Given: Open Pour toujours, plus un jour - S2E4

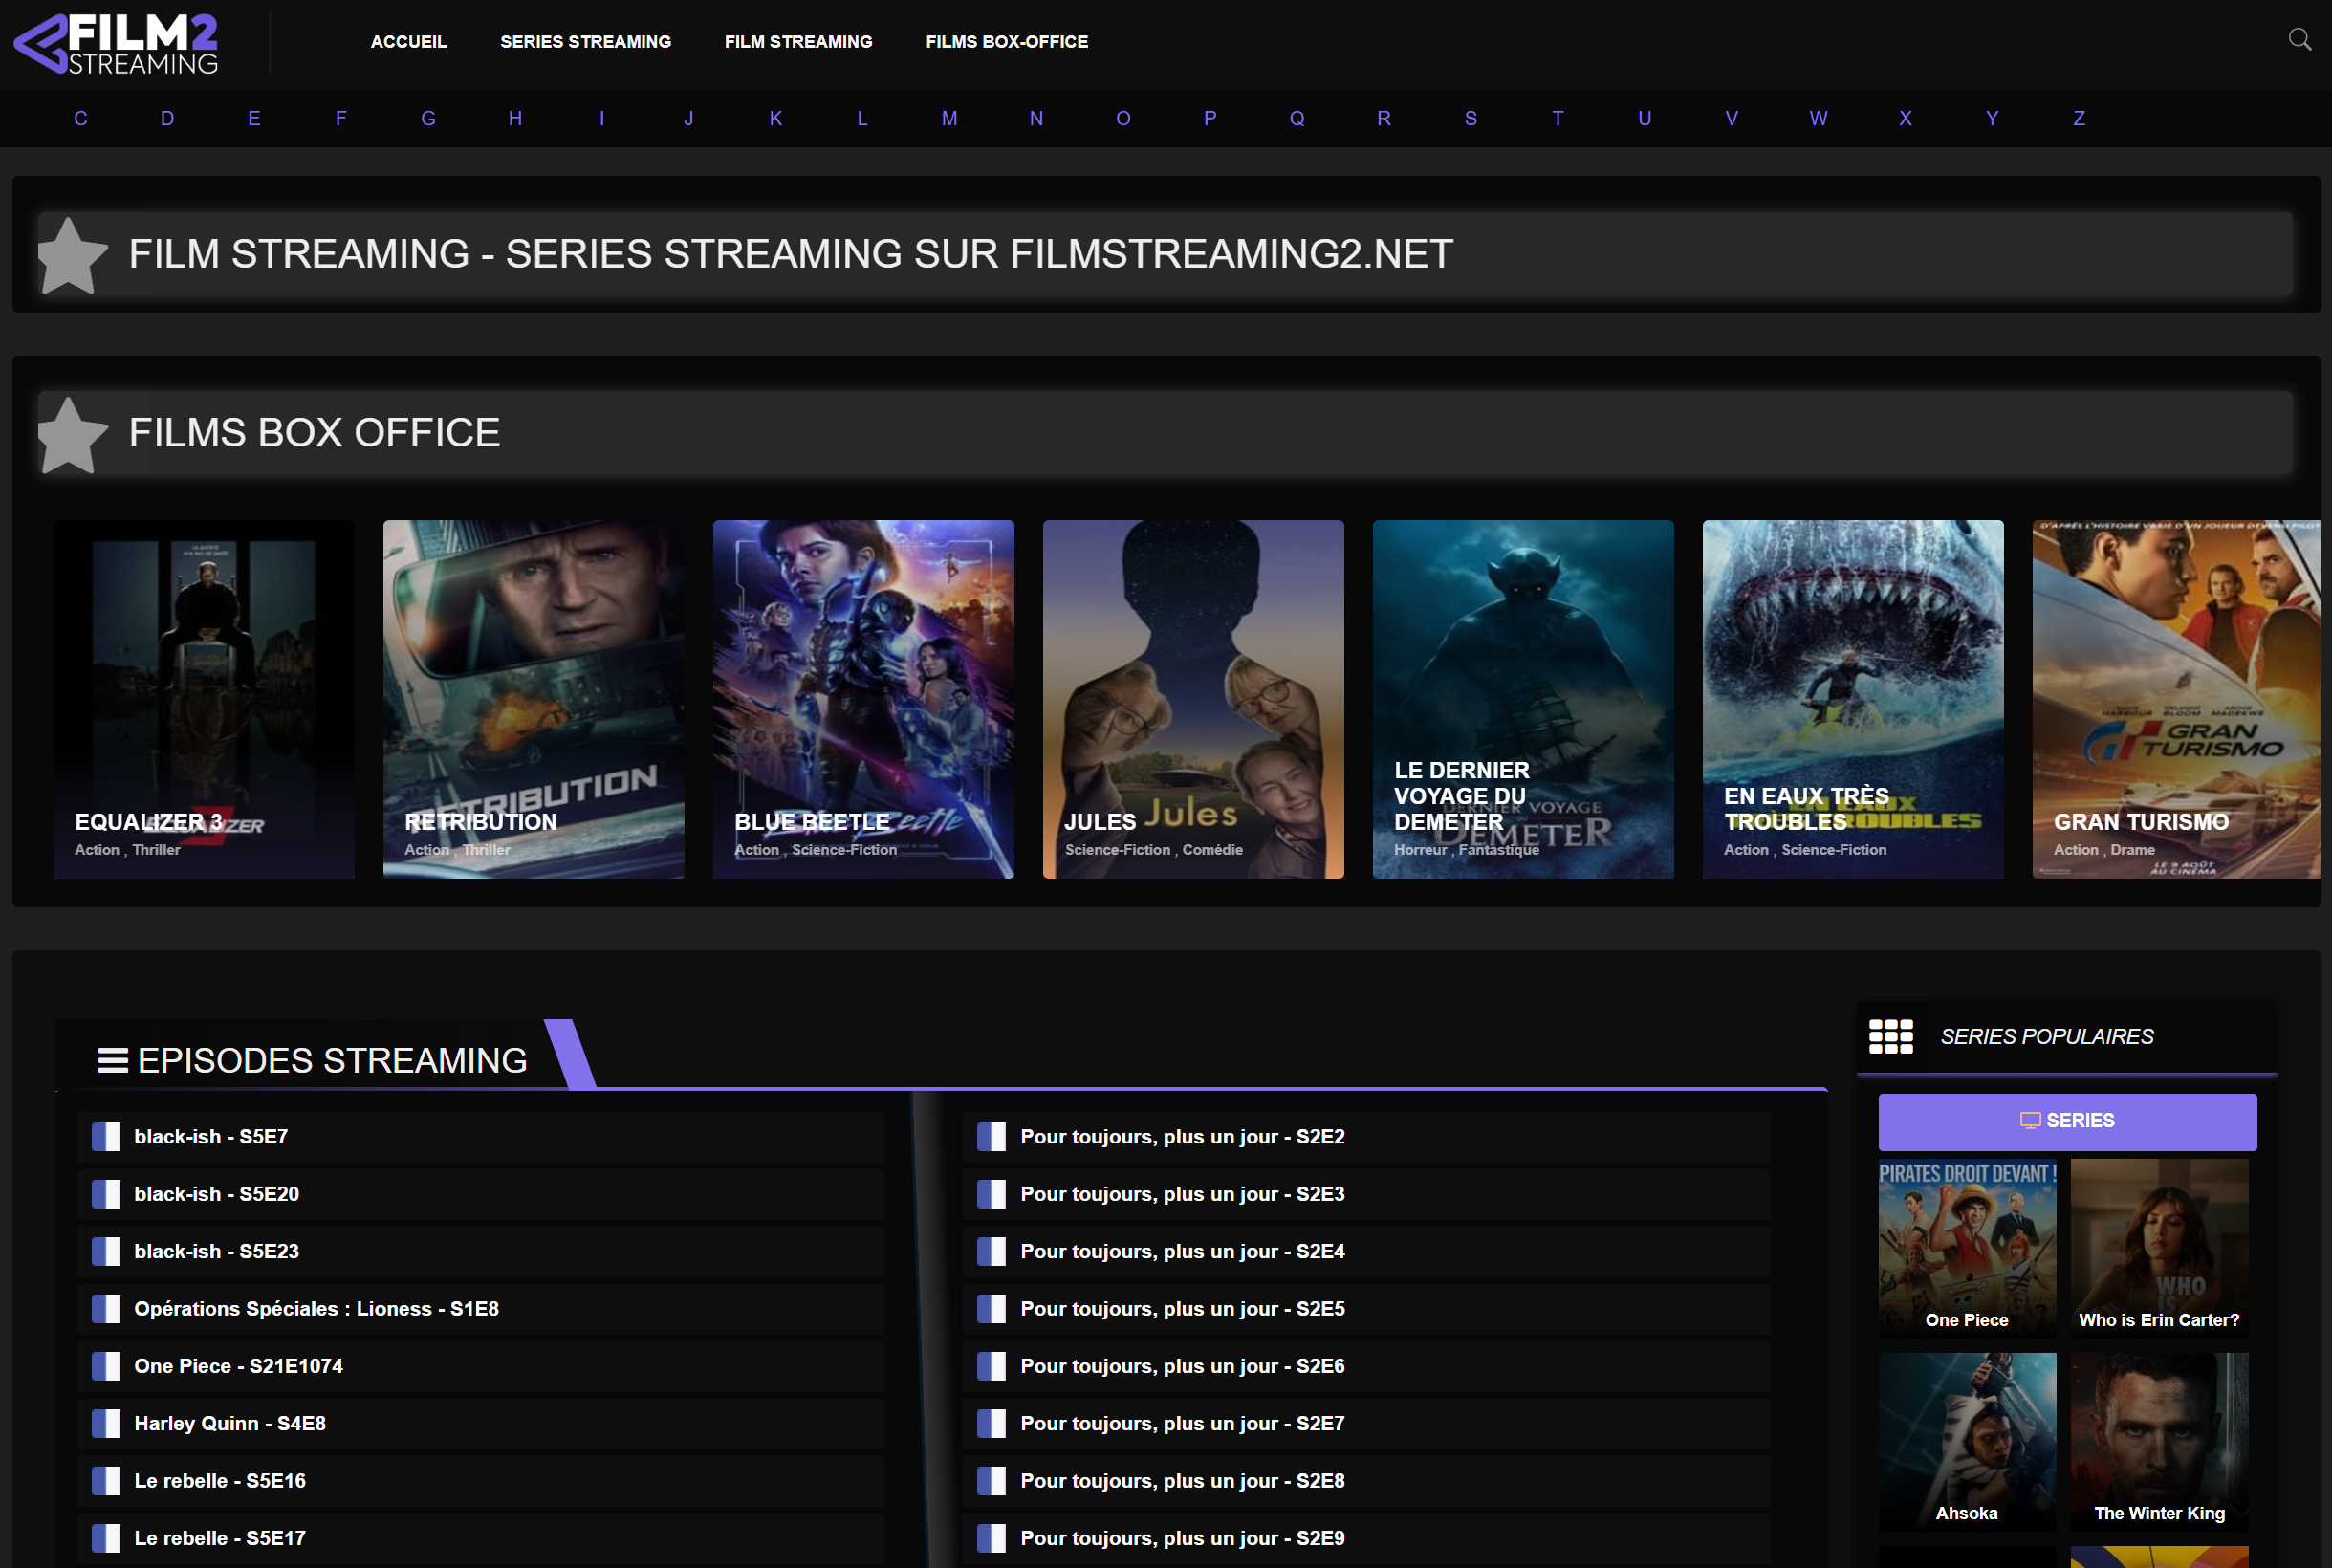Looking at the screenshot, I should pos(1366,1252).
